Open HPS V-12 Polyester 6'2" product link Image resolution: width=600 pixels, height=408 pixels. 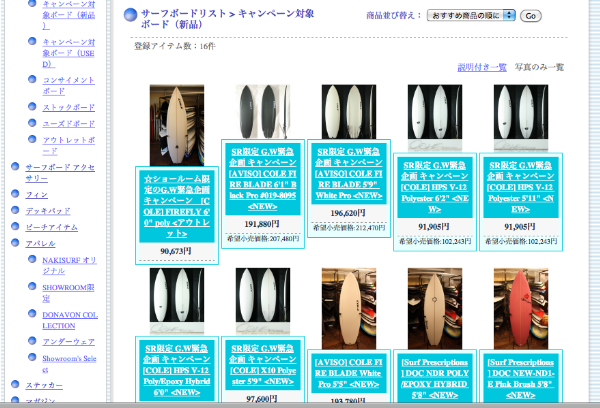point(435,187)
